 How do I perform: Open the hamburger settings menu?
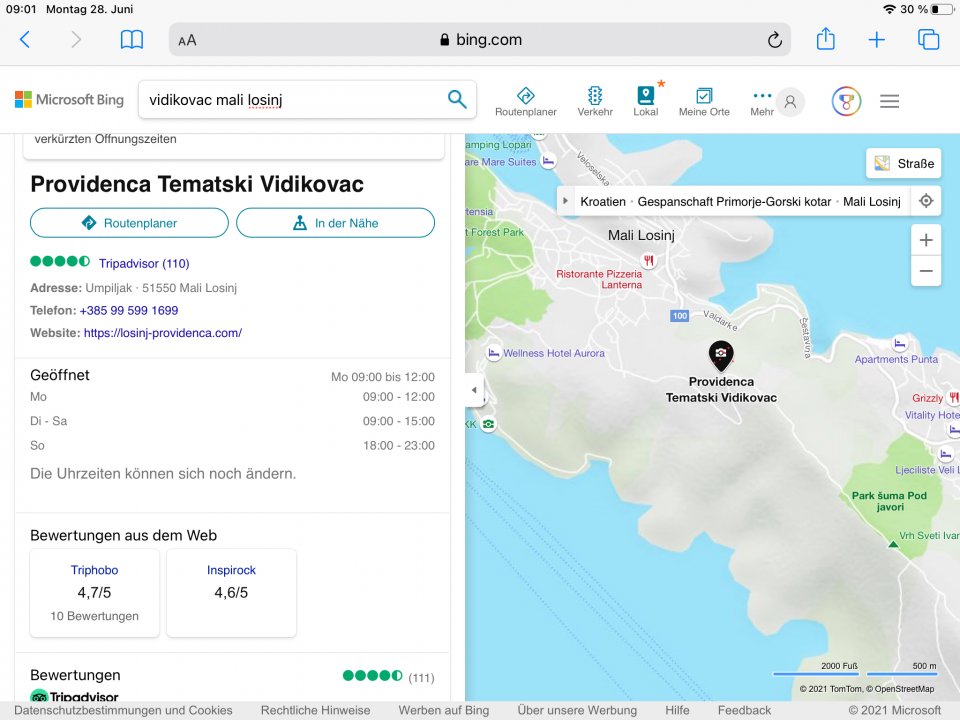(889, 101)
